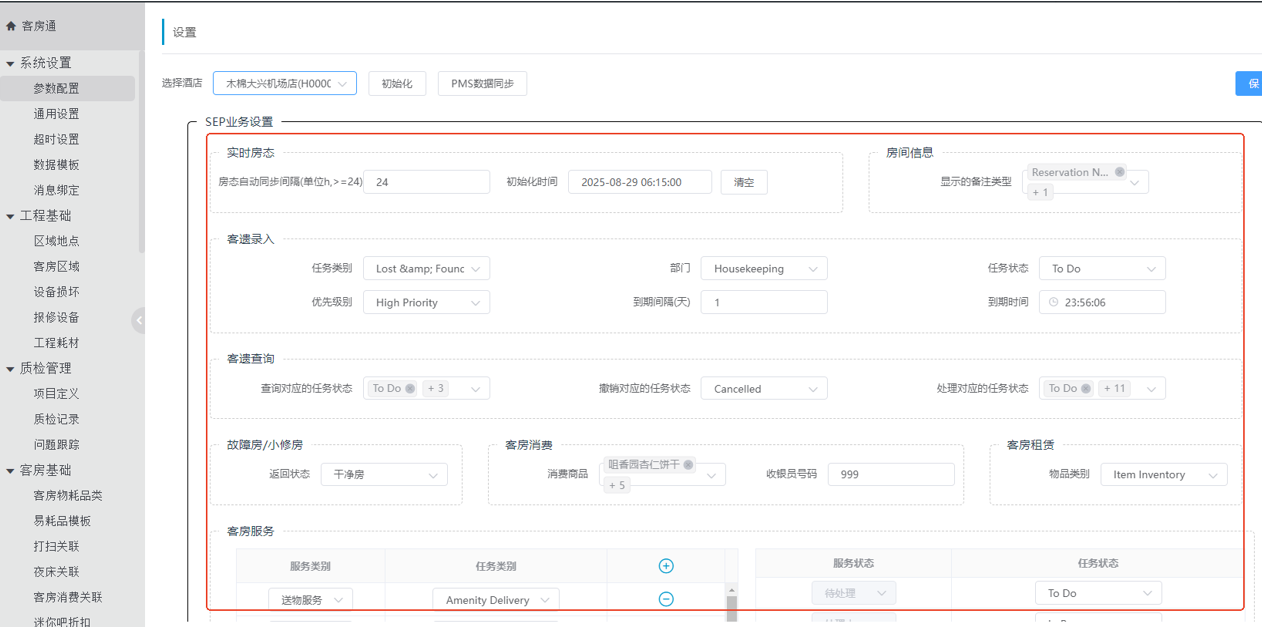Viewport: 1262px width, 627px height.
Task: Remove the 咀香园杏仁饼干 tag
Action: (x=688, y=465)
